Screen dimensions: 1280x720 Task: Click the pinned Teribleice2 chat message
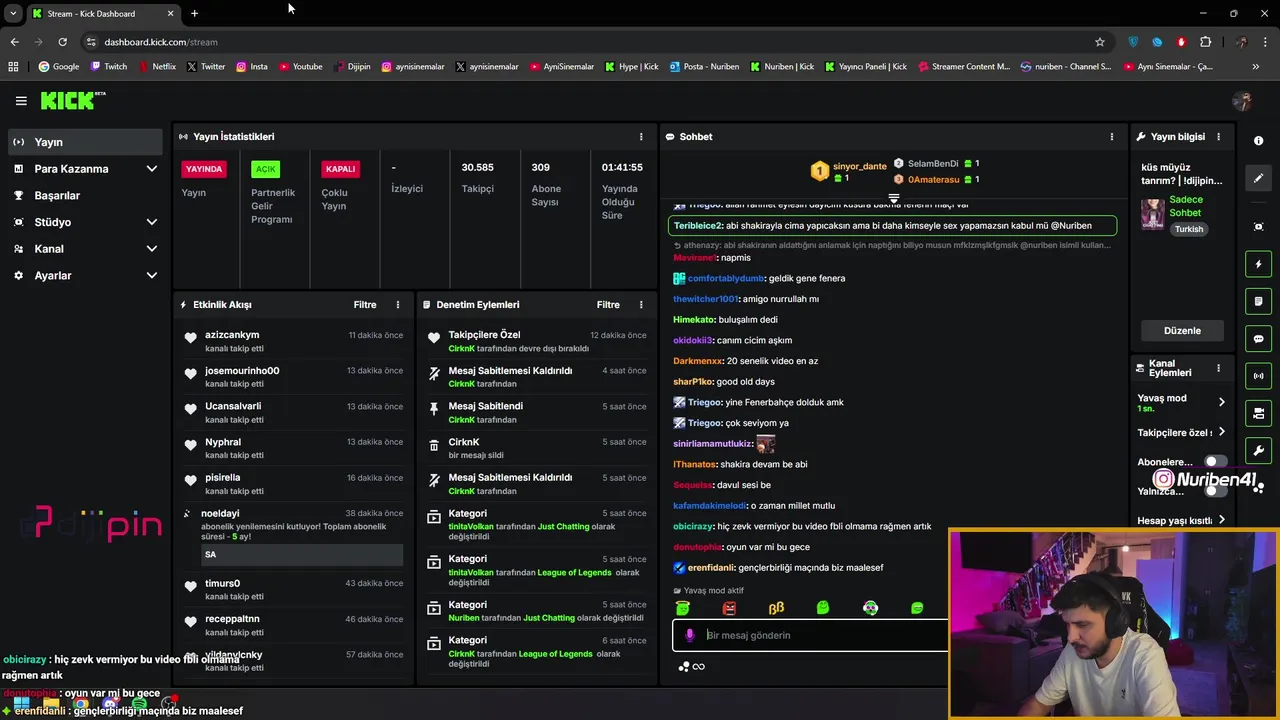(893, 226)
